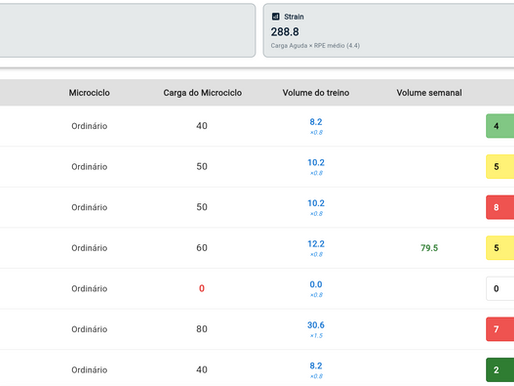Viewport: 514px width, 386px height.
Task: Click the red RPE 8 box
Action: point(500,207)
